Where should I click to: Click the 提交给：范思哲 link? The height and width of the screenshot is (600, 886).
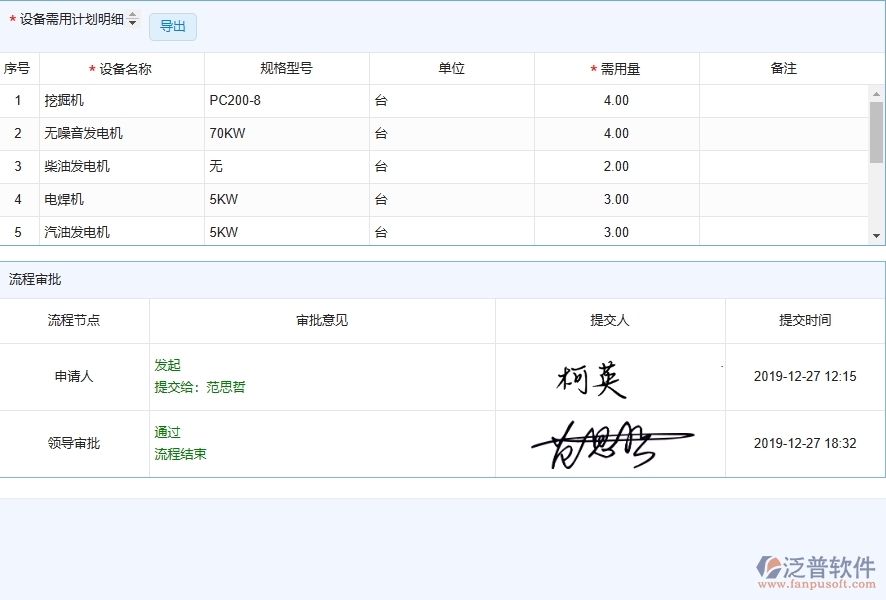[198, 388]
